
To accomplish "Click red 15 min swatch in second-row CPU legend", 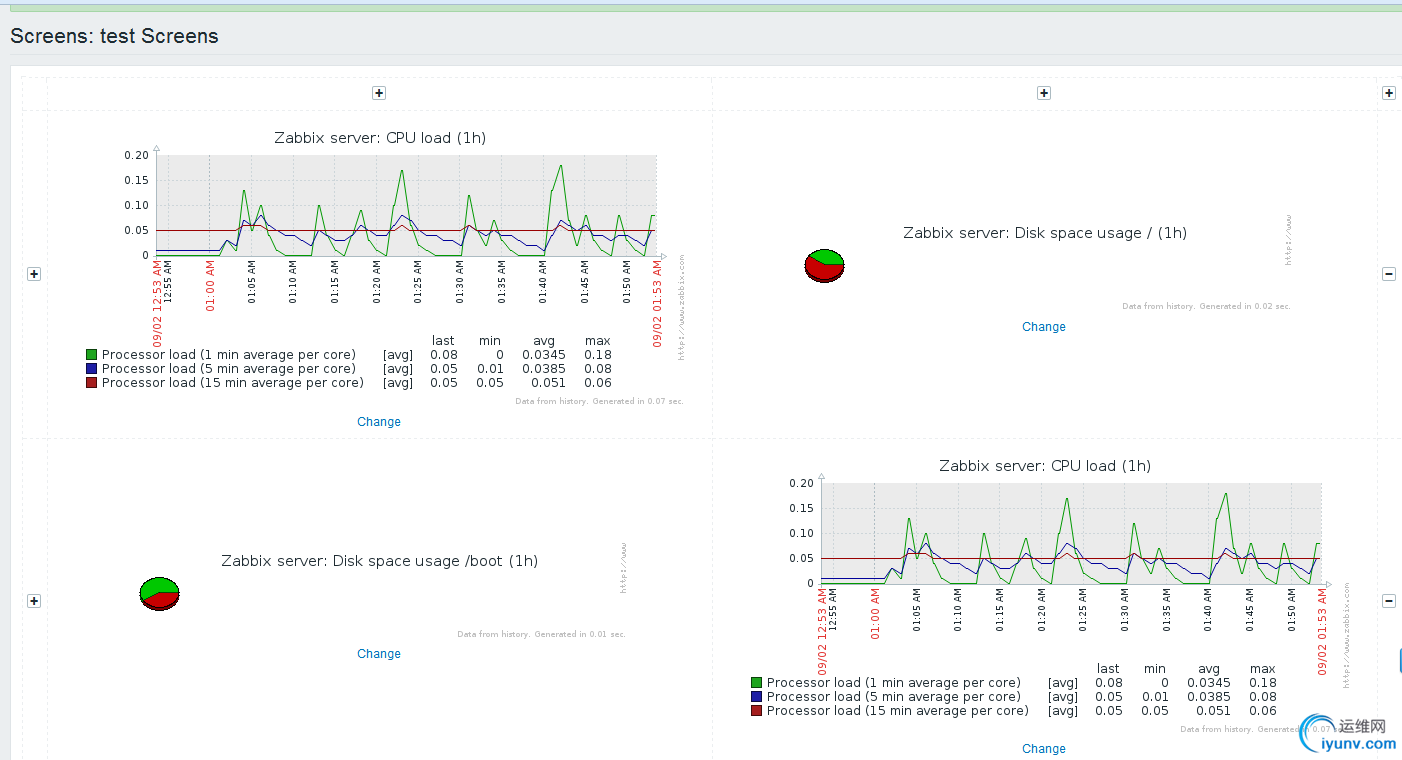I will 757,711.
